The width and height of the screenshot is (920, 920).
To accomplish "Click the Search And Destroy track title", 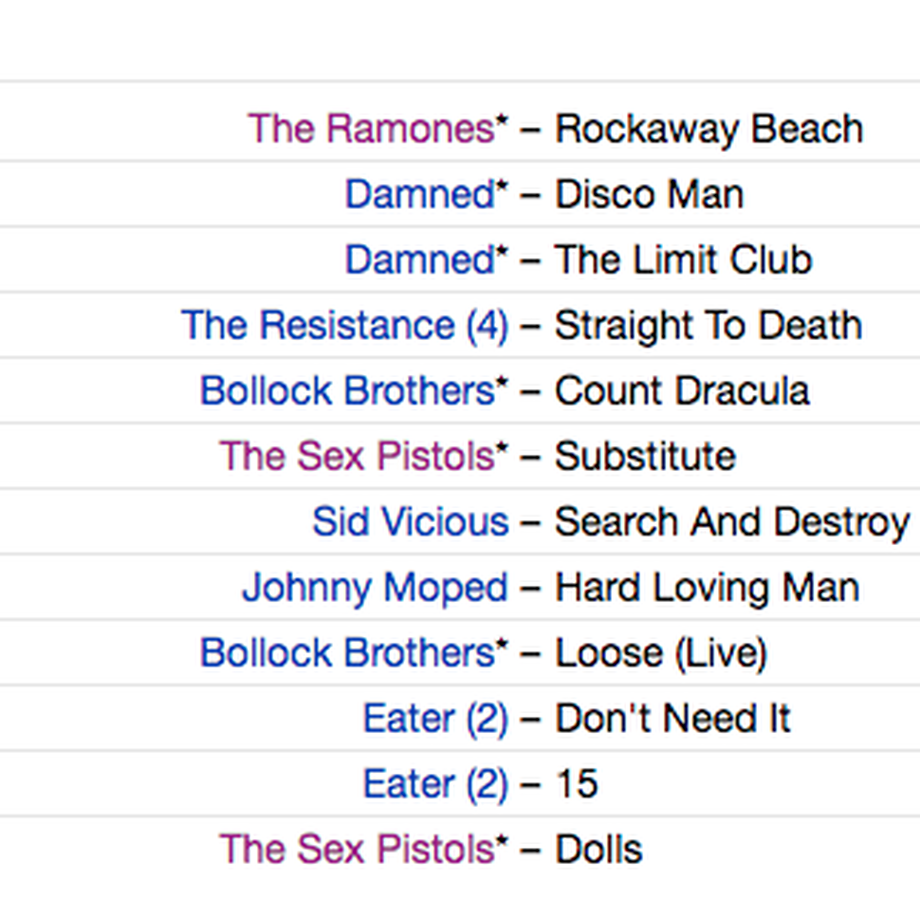I will pos(732,522).
